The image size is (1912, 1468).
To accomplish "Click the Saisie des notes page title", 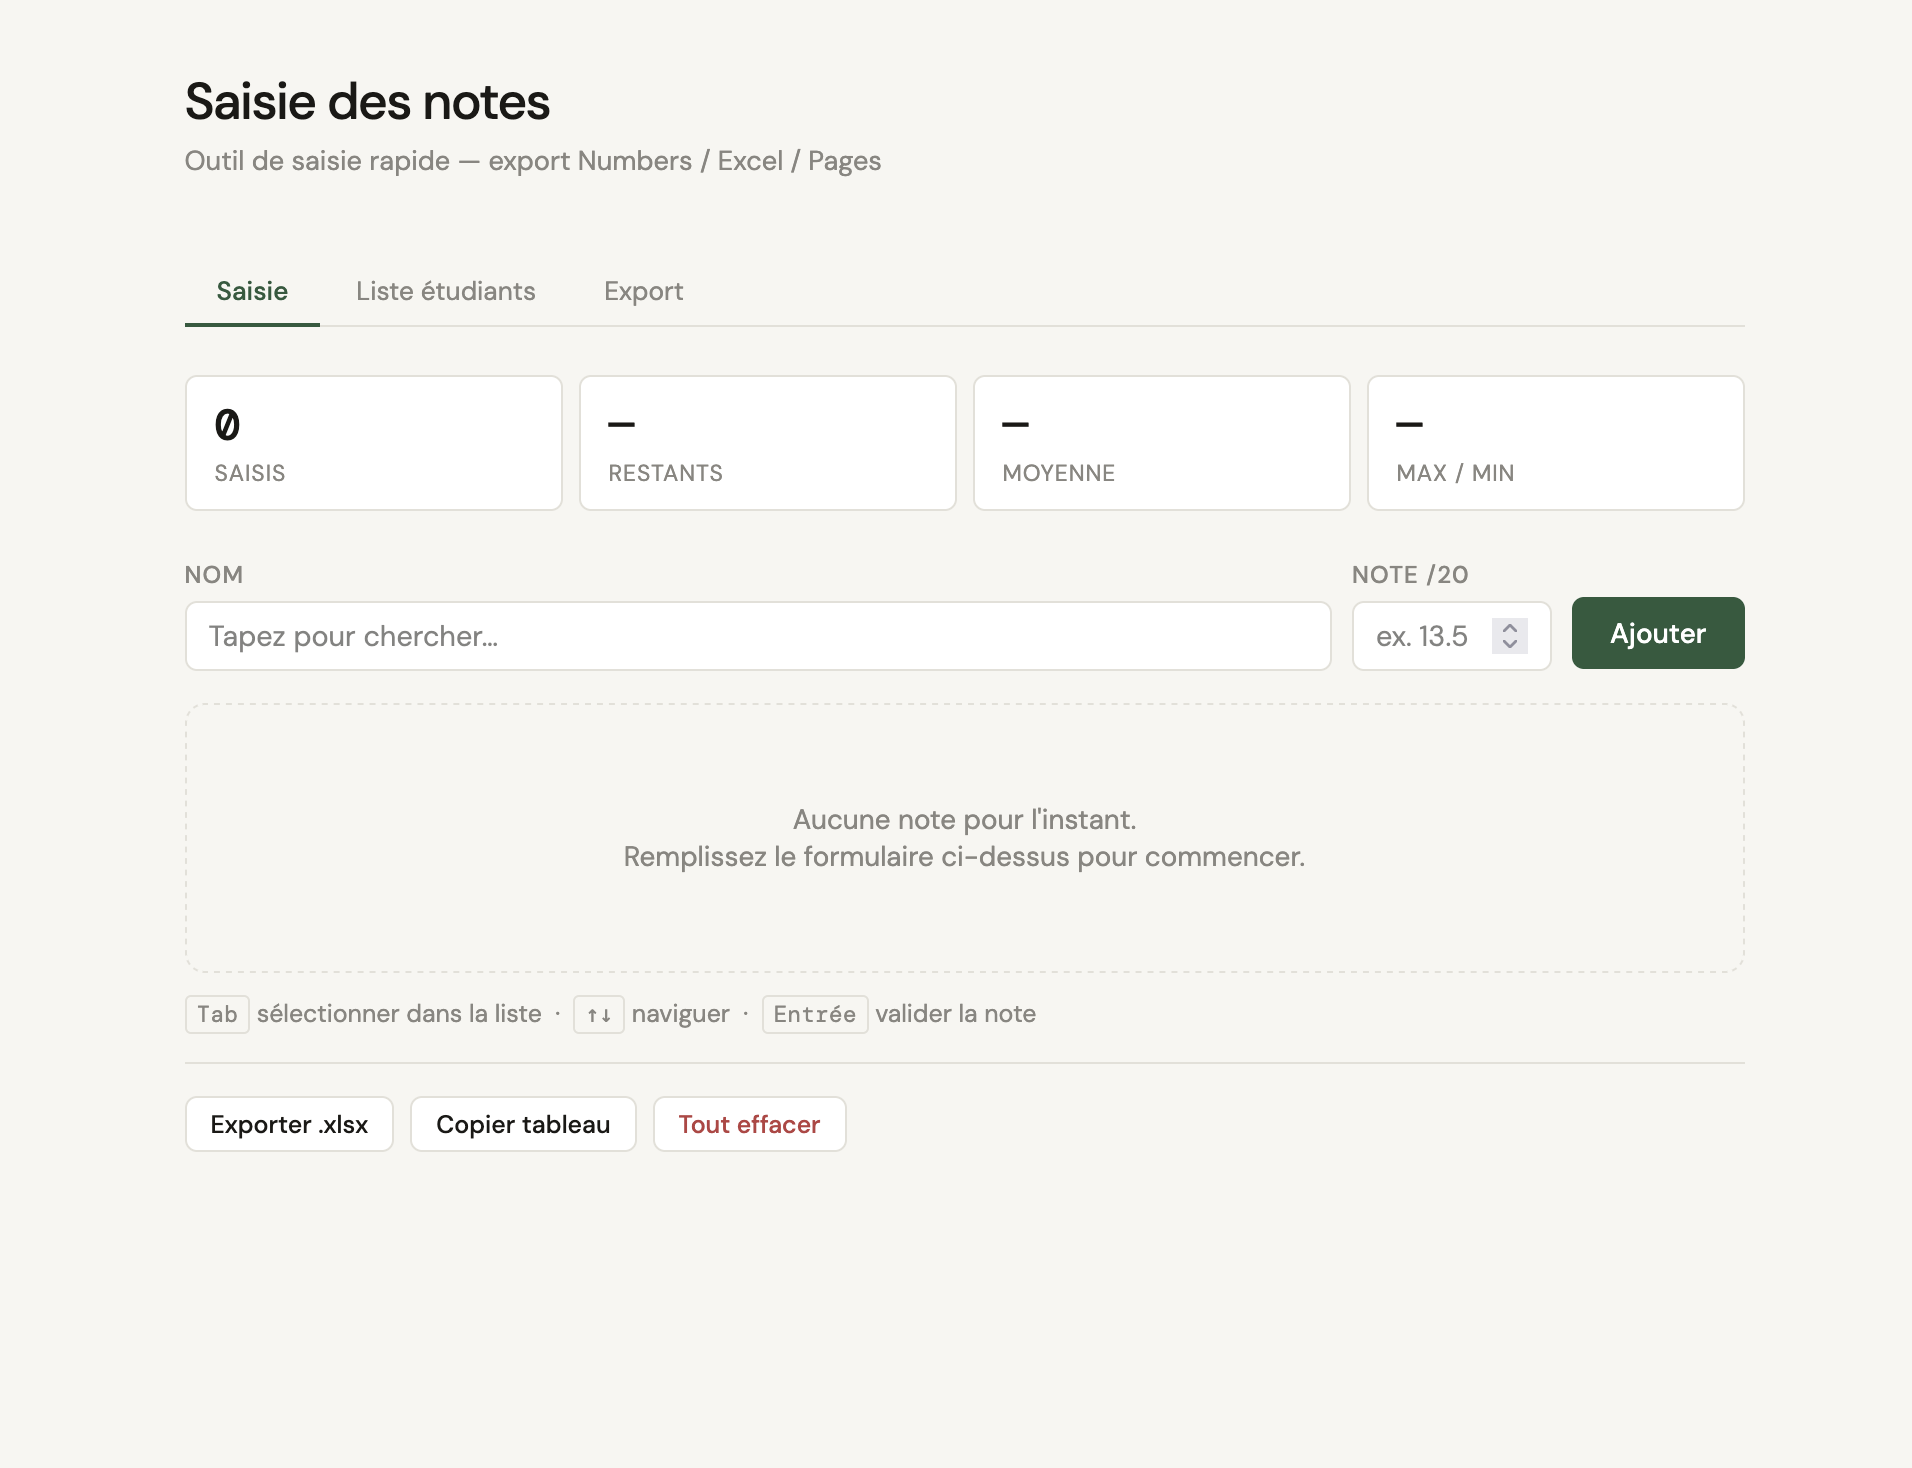I will 367,102.
